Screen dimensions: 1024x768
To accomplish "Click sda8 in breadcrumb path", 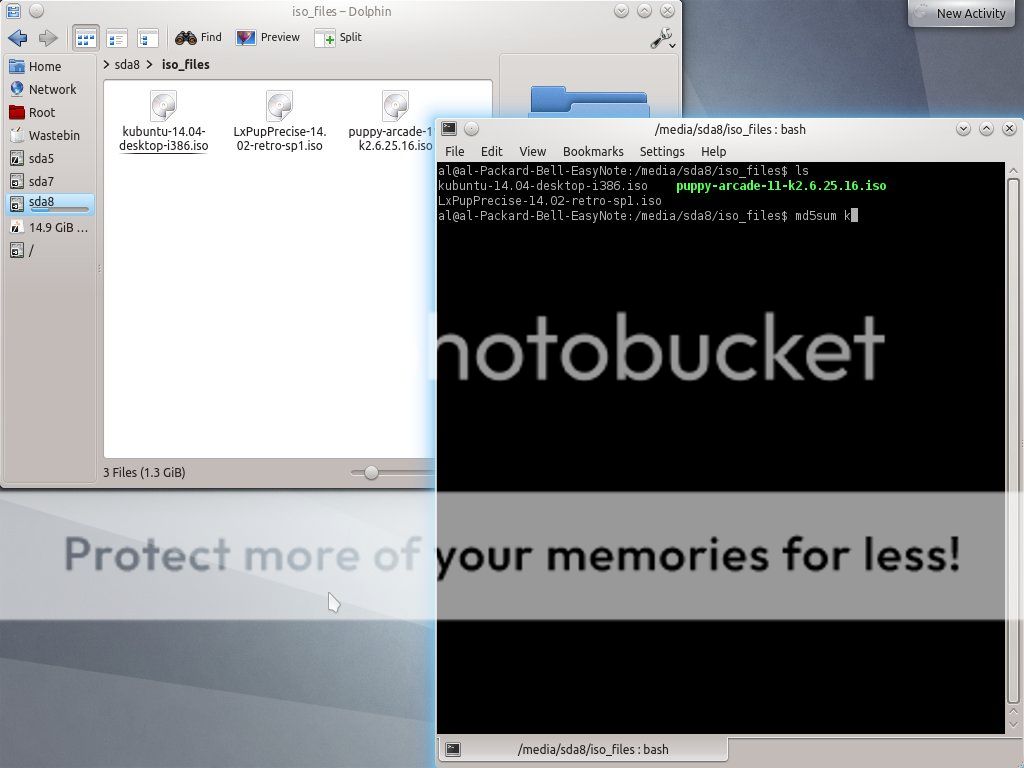I will coord(127,65).
